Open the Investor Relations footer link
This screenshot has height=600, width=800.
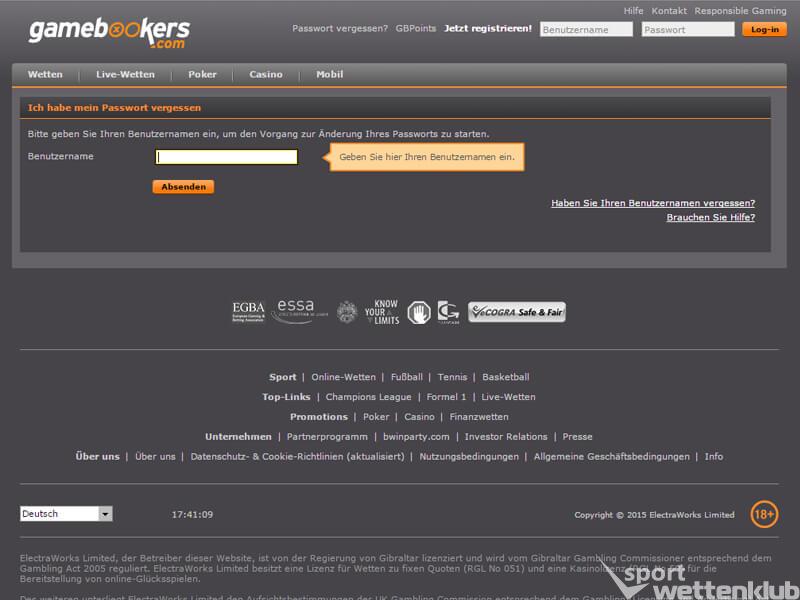506,437
